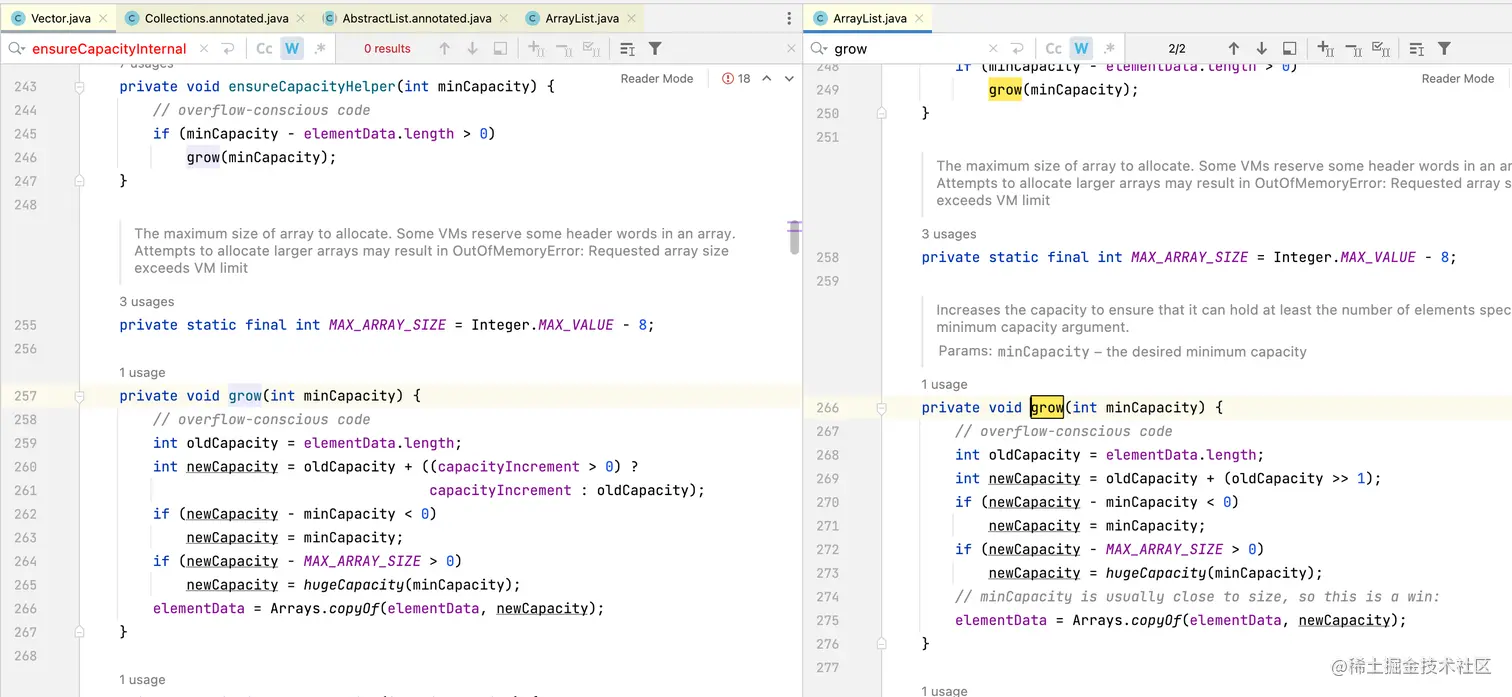Viewport: 1512px width, 697px height.
Task: Jump to previous grow occurrence in right pane
Action: 1234,48
